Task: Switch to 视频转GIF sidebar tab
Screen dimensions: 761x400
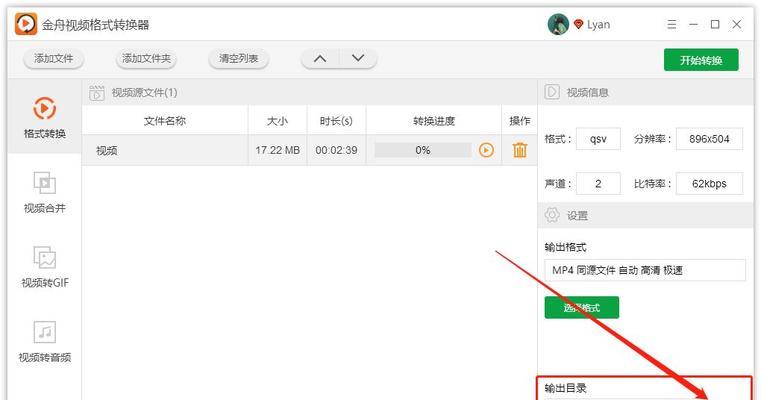Action: (45, 267)
